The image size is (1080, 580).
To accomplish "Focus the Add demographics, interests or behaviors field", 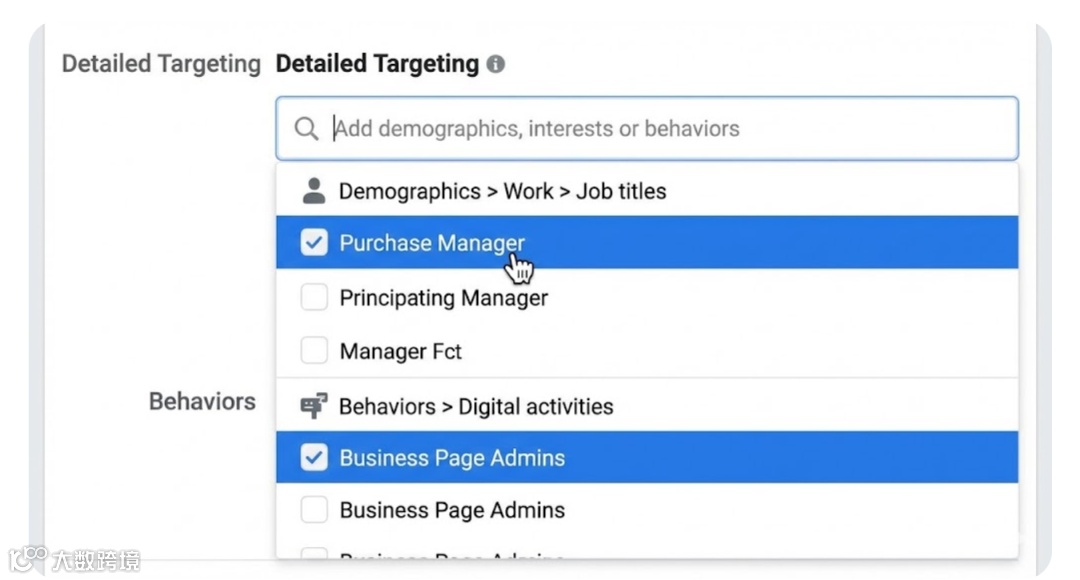I will tap(660, 129).
